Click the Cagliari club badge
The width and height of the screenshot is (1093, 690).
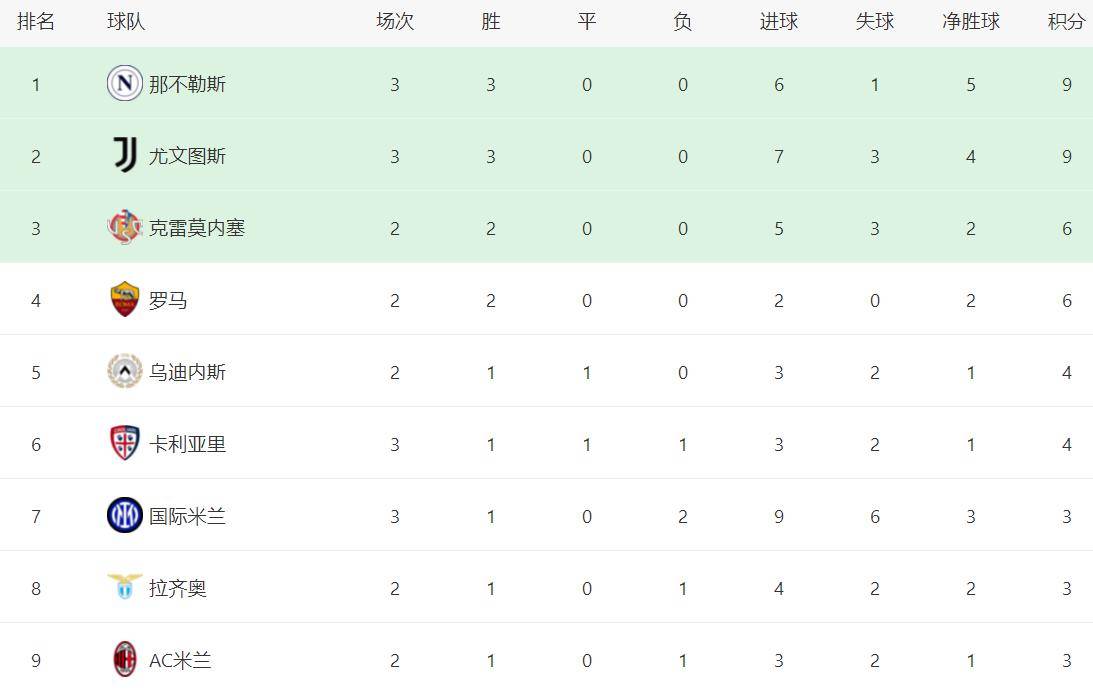click(x=125, y=444)
